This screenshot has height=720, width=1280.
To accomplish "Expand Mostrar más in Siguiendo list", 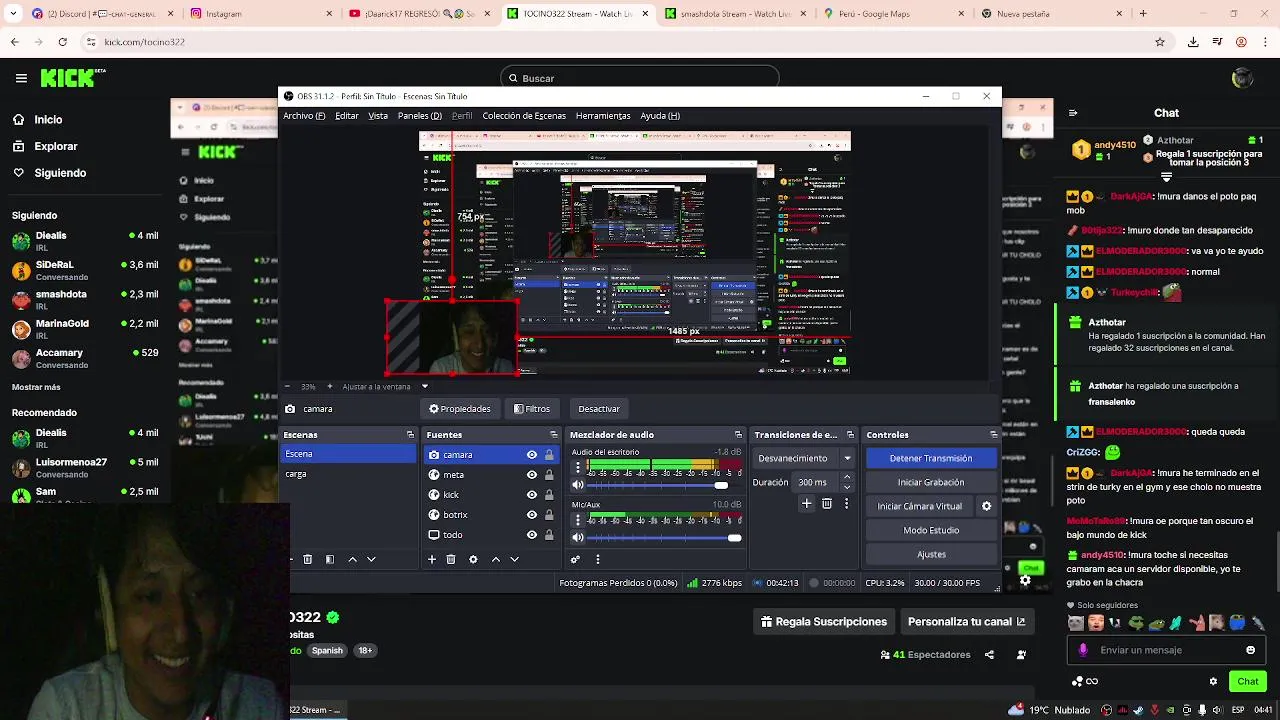I will pos(36,387).
